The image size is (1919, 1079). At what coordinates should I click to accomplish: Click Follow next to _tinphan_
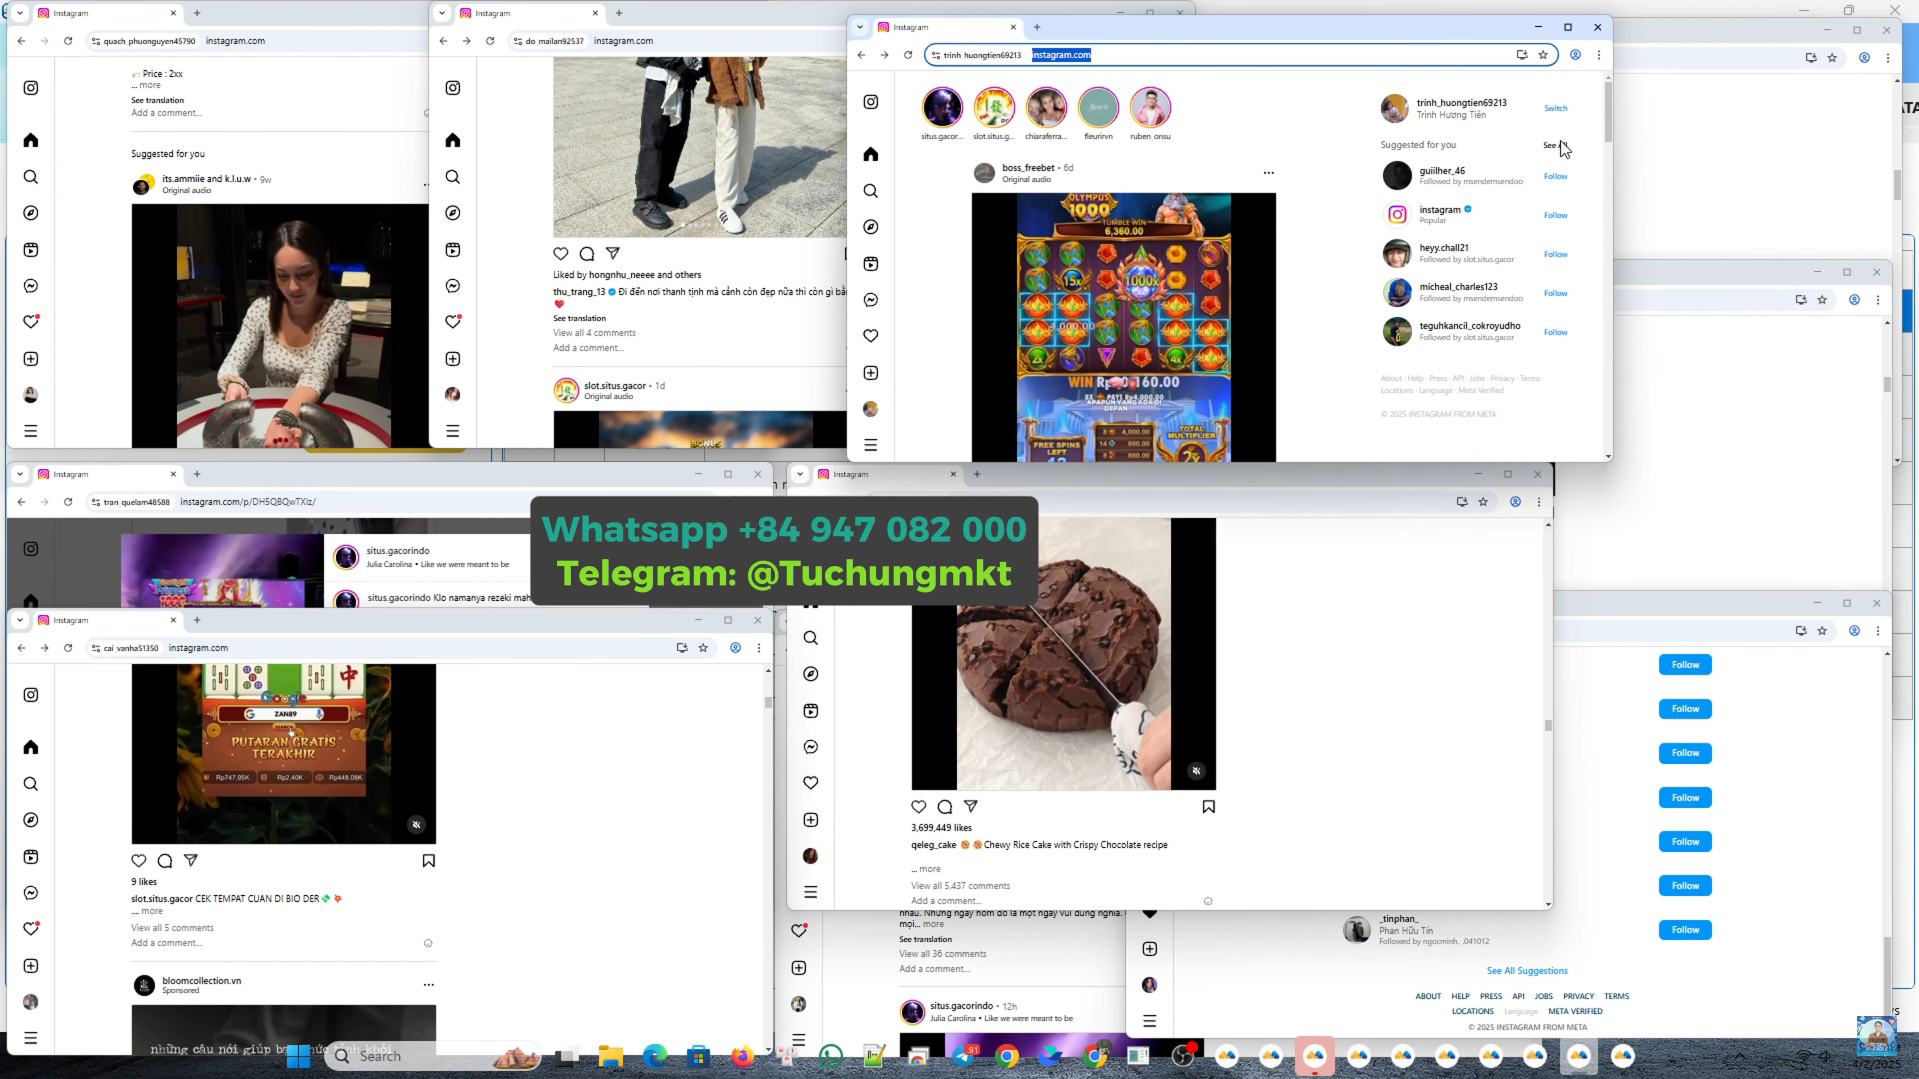click(1685, 930)
